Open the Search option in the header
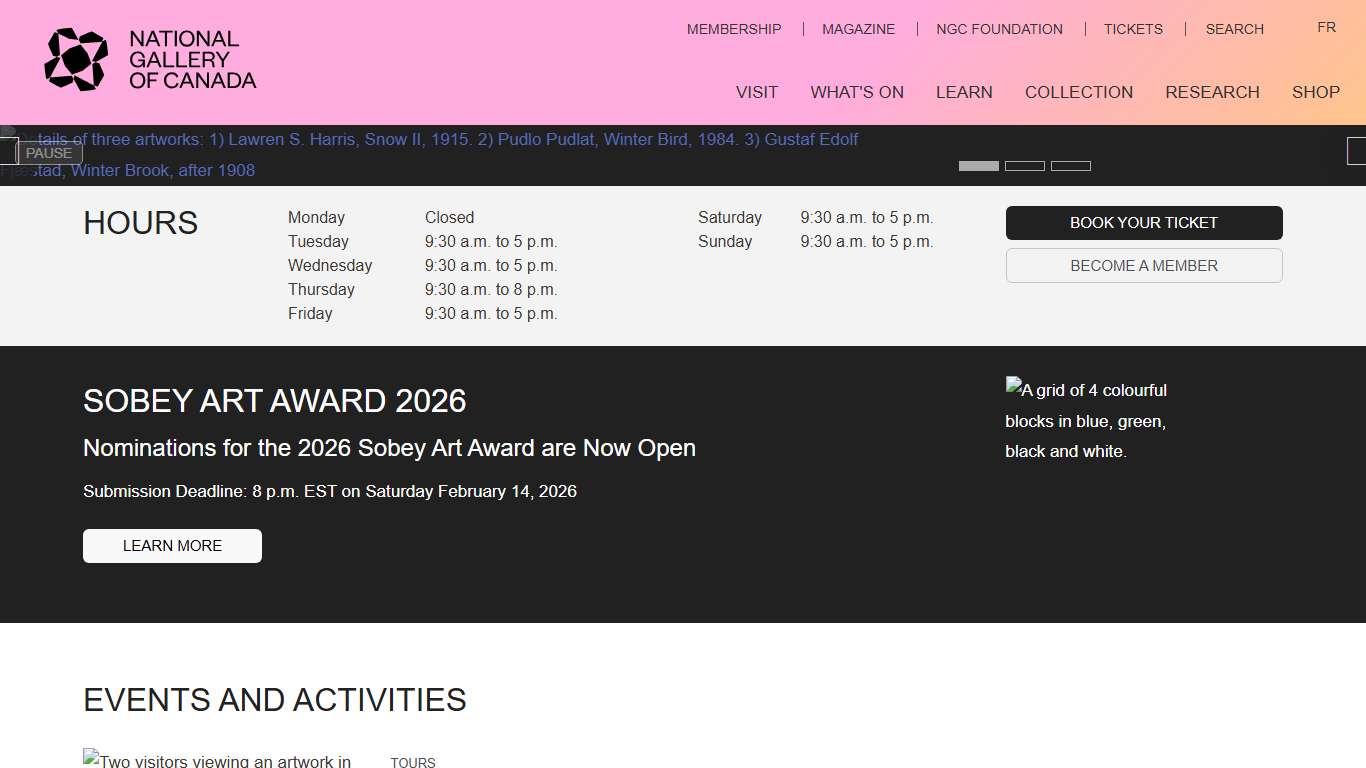The image size is (1366, 768). point(1234,29)
